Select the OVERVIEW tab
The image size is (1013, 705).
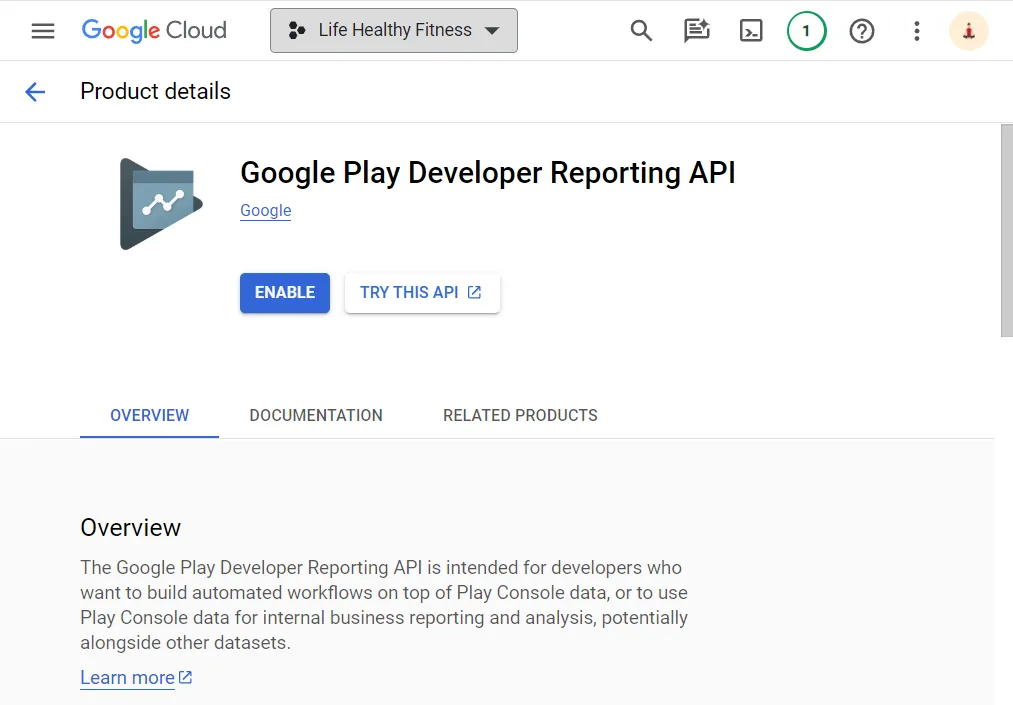tap(149, 415)
